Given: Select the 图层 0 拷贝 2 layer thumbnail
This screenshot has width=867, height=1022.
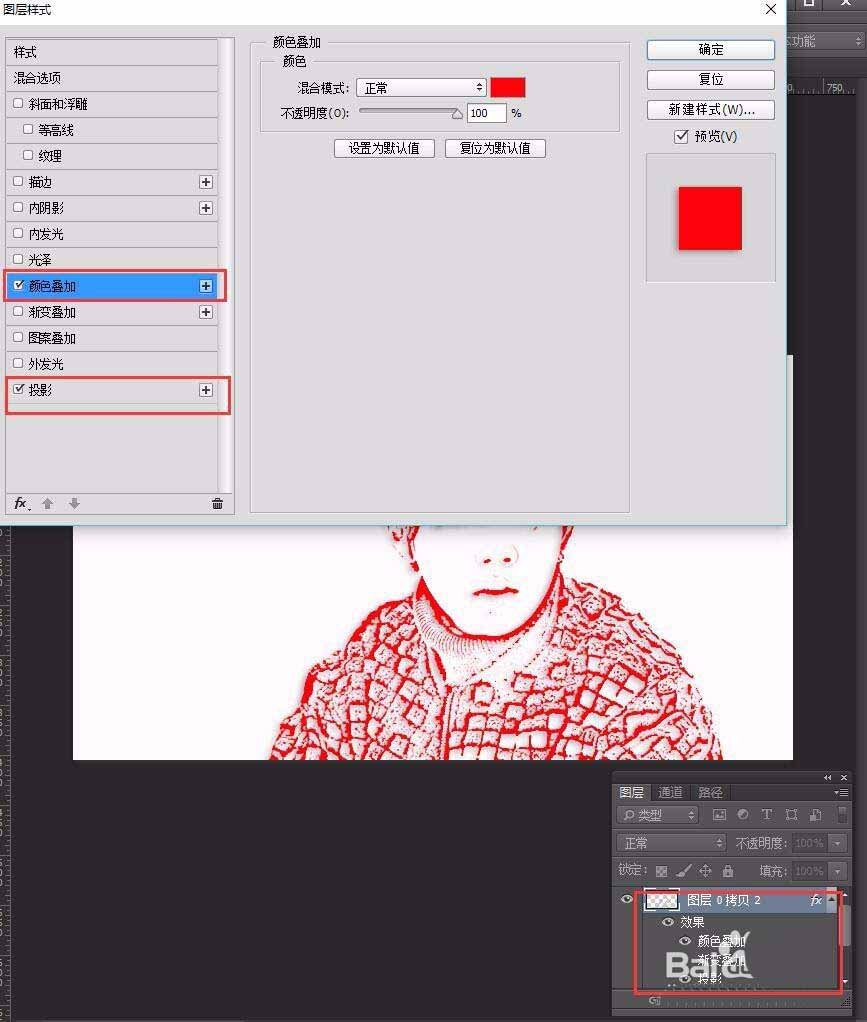Looking at the screenshot, I should (x=661, y=900).
